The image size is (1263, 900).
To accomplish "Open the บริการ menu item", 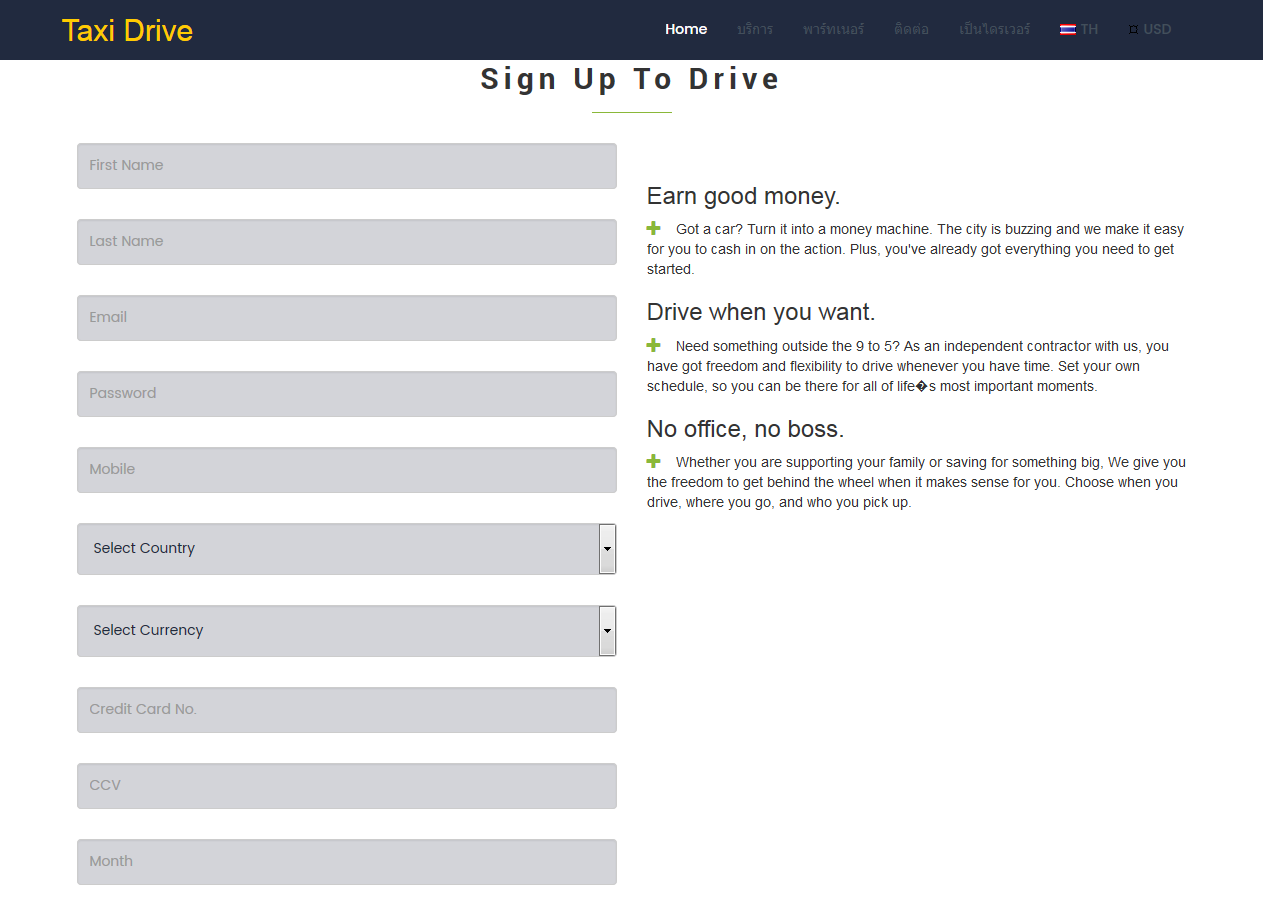I will (x=755, y=29).
